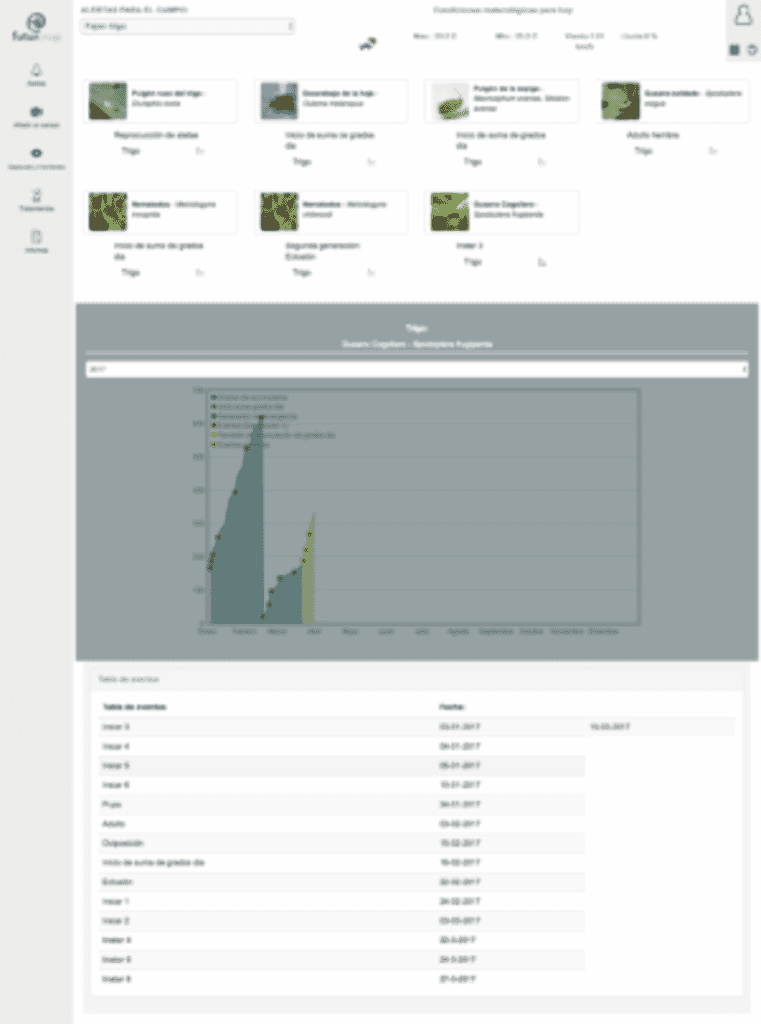Open Alertas from the bell icon
Viewport: 761px width, 1024px height.
36,72
